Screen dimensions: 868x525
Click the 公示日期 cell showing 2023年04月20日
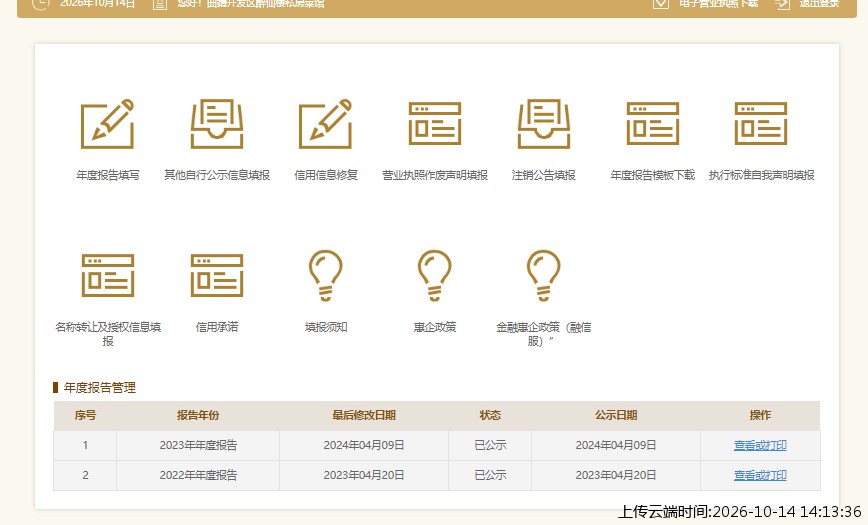pyautogui.click(x=616, y=475)
